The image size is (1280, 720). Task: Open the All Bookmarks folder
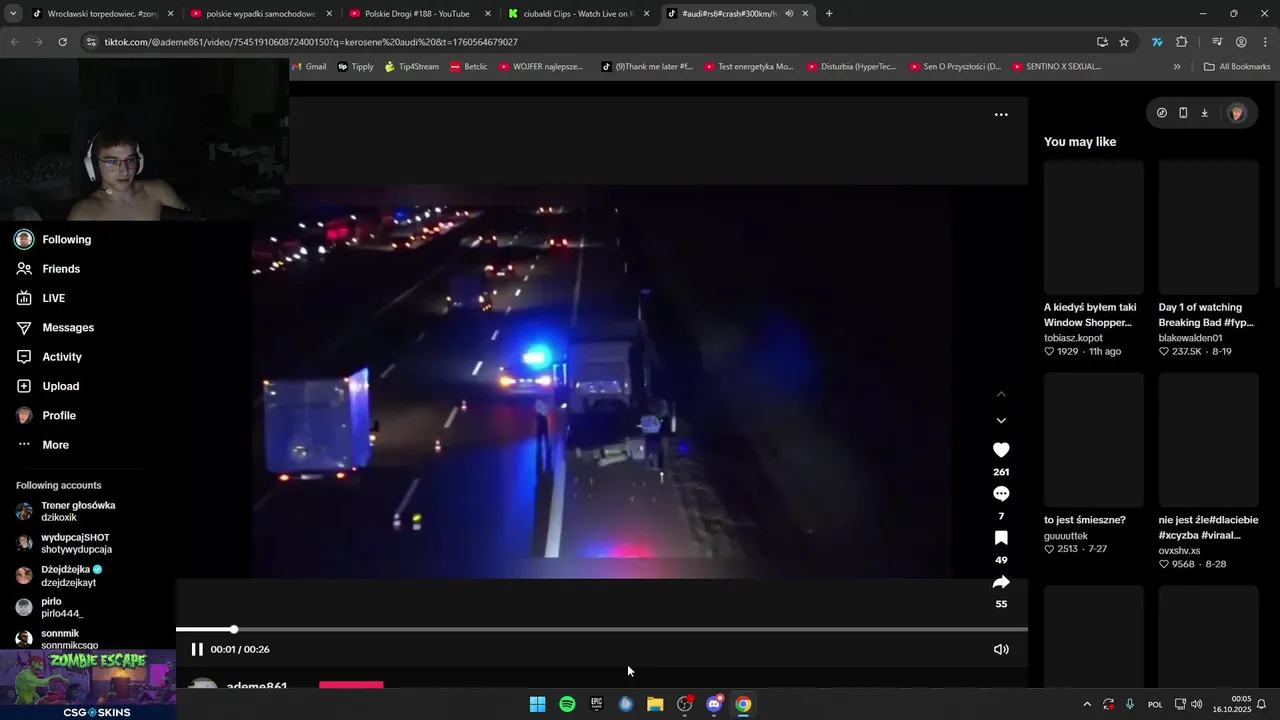1237,67
